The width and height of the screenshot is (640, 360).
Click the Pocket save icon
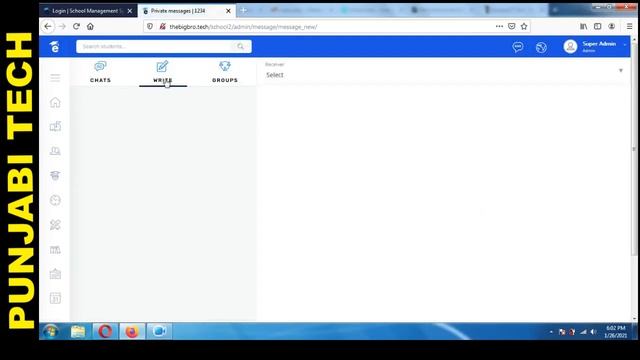point(511,26)
